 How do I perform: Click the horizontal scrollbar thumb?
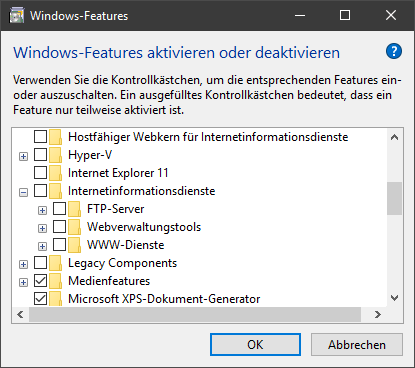pyautogui.click(x=195, y=314)
